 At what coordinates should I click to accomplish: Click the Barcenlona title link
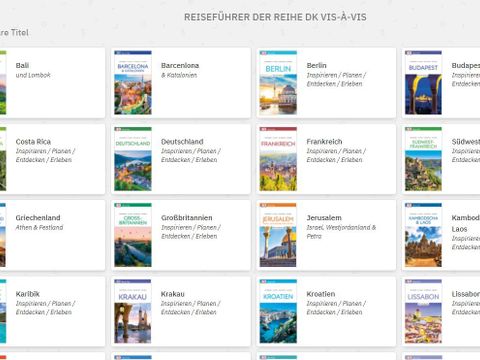coord(180,65)
